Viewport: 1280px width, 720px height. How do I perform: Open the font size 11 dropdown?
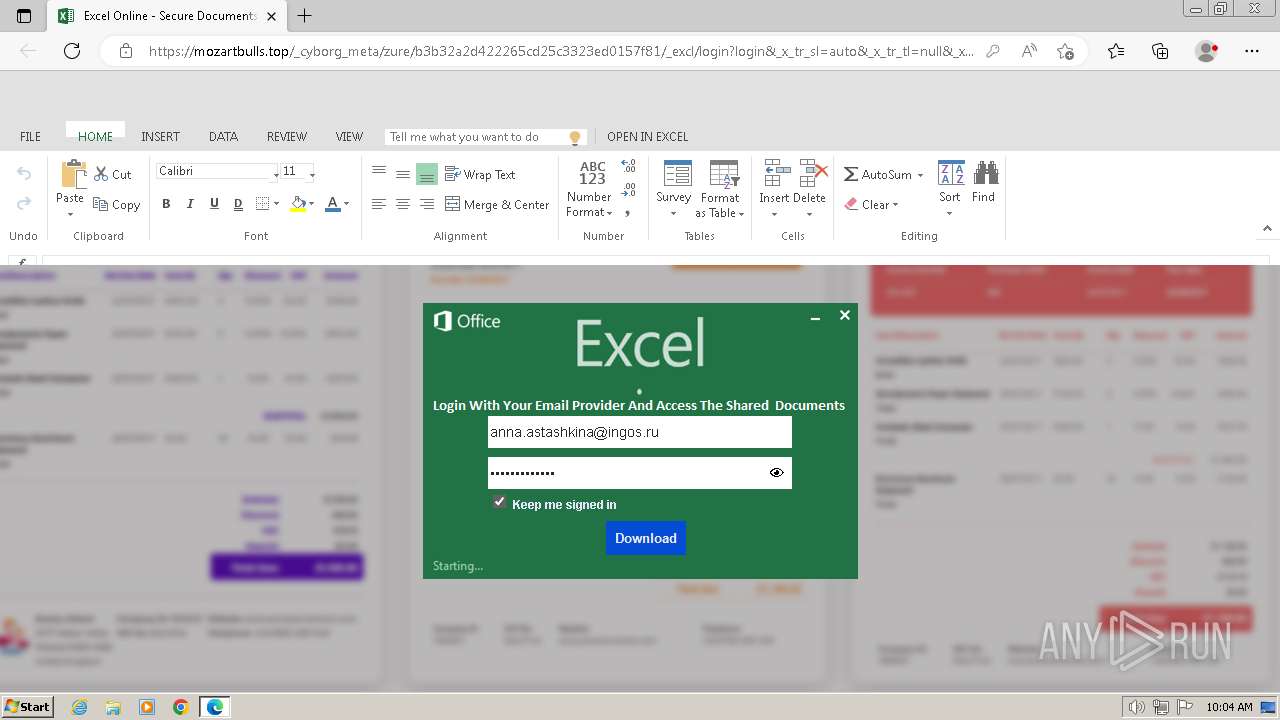[312, 174]
